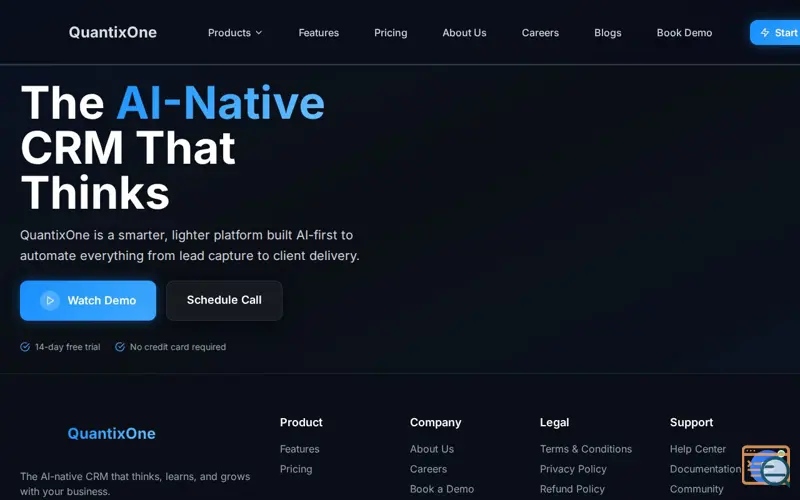Open About Us in top navigation
The width and height of the screenshot is (800, 500).
[464, 33]
